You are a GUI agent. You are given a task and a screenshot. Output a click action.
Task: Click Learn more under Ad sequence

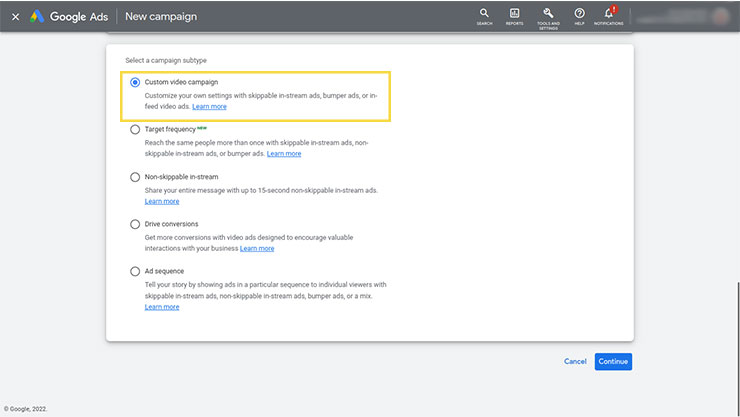(162, 307)
